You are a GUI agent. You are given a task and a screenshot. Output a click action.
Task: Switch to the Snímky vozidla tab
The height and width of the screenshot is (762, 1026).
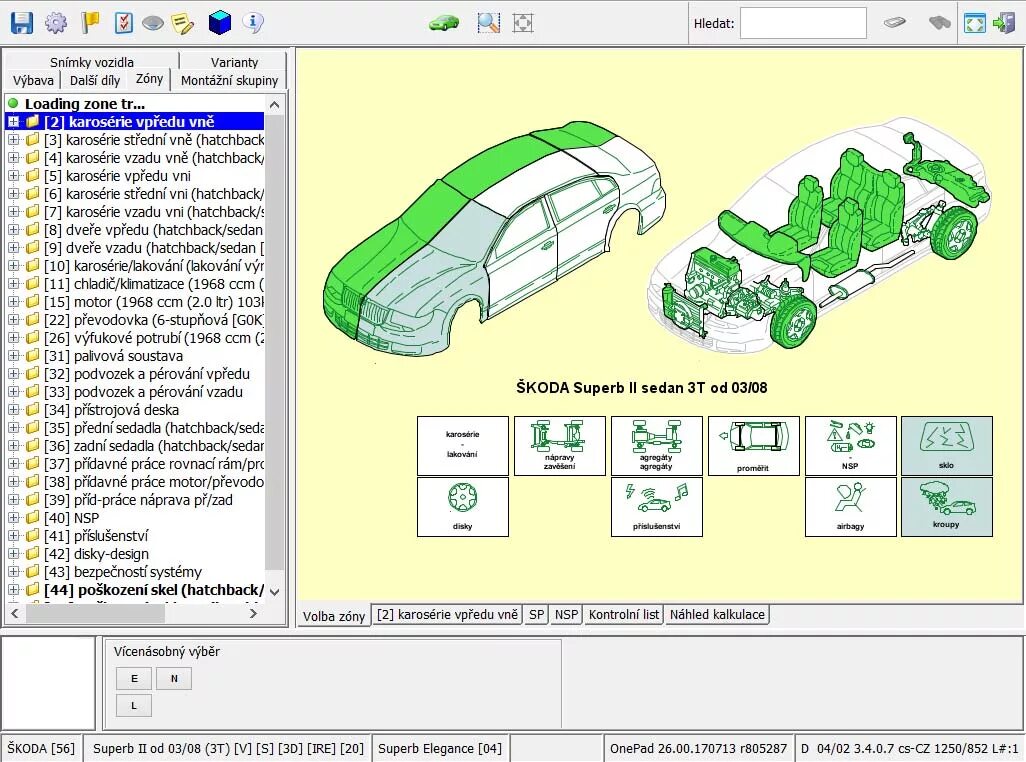[x=92, y=61]
